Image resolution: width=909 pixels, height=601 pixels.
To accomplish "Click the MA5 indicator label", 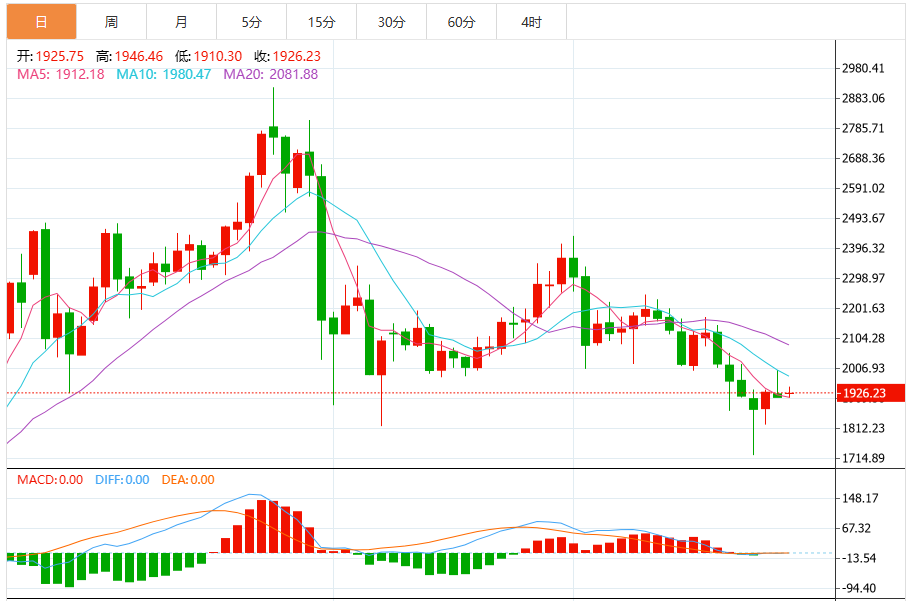I will click(x=61, y=74).
